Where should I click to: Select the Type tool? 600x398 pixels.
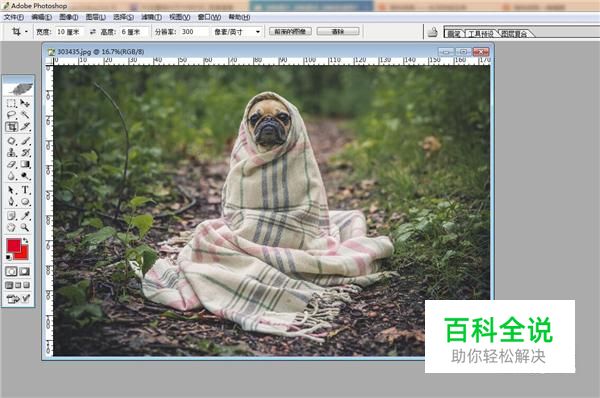(25, 190)
